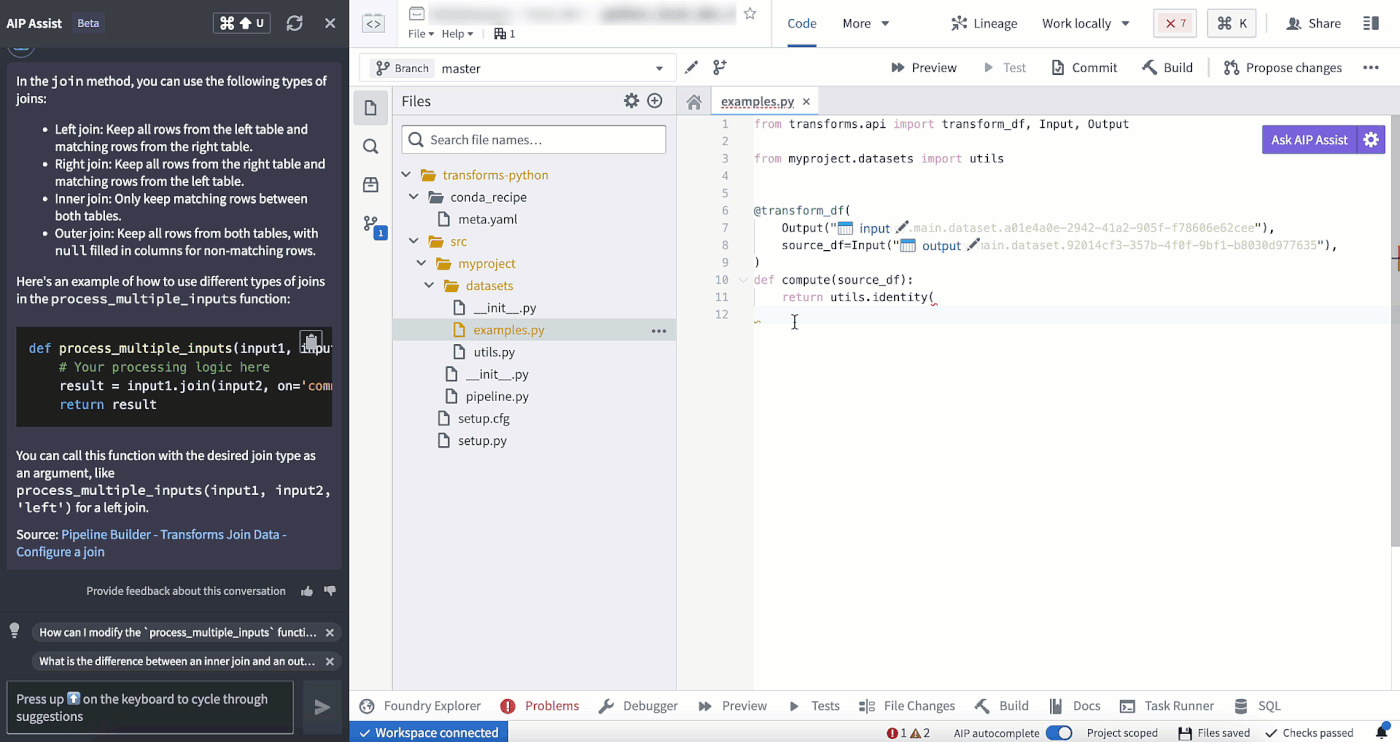
Task: Expand the Work locally dropdown
Action: (1086, 23)
